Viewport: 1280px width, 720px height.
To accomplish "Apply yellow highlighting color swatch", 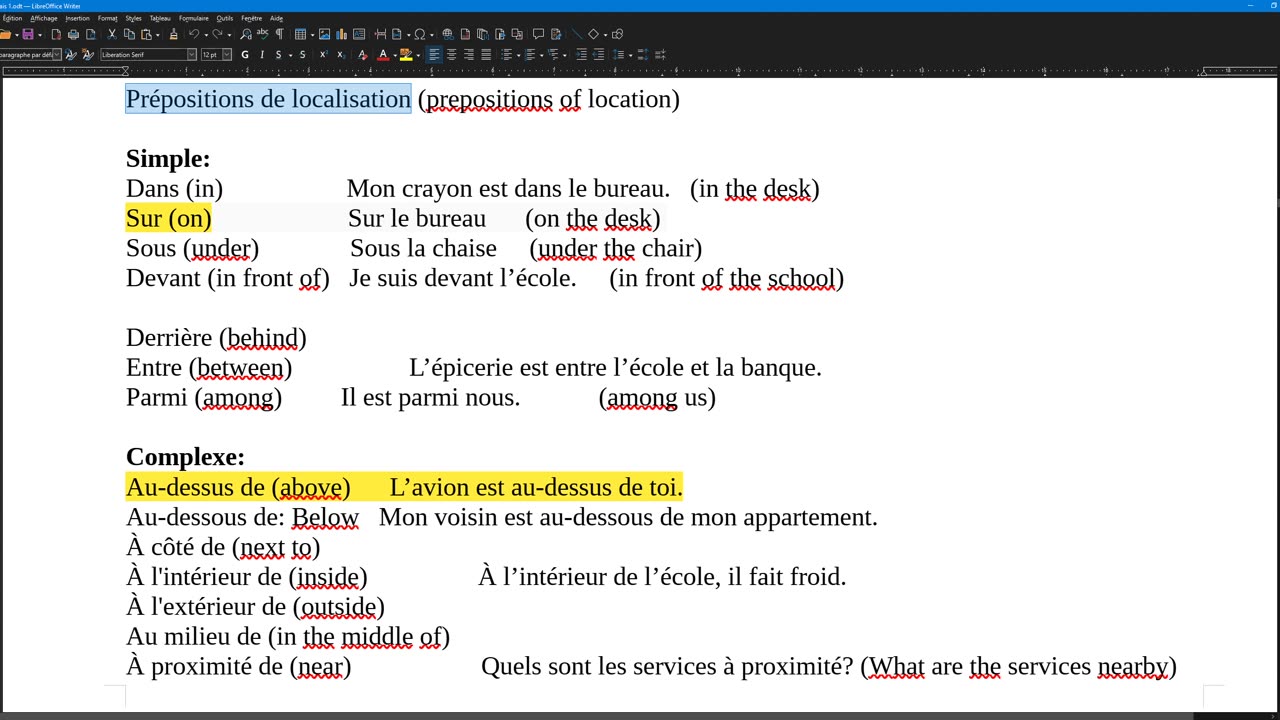I will coord(406,55).
